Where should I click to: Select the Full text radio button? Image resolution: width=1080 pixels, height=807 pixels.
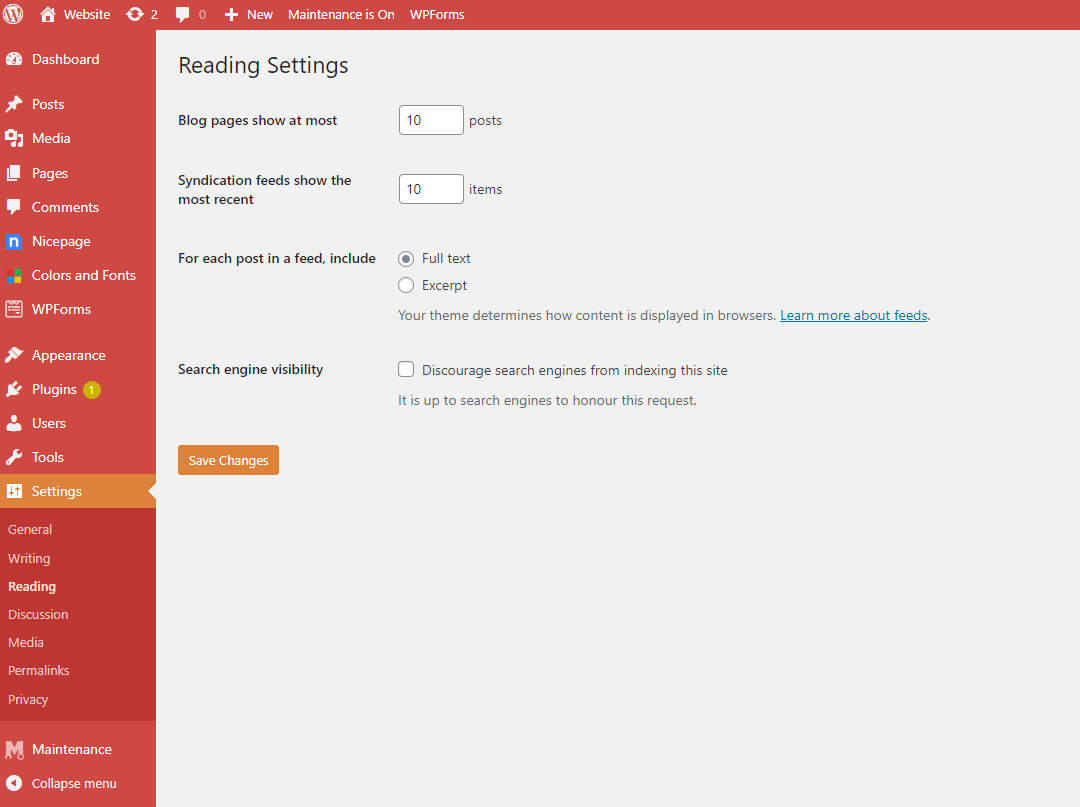(x=406, y=259)
